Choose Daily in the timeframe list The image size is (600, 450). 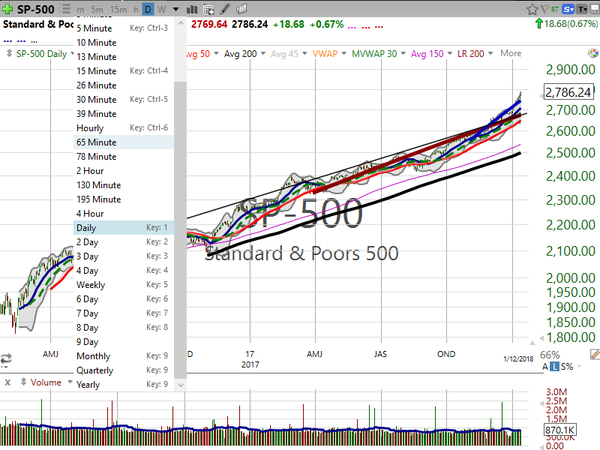click(123, 228)
